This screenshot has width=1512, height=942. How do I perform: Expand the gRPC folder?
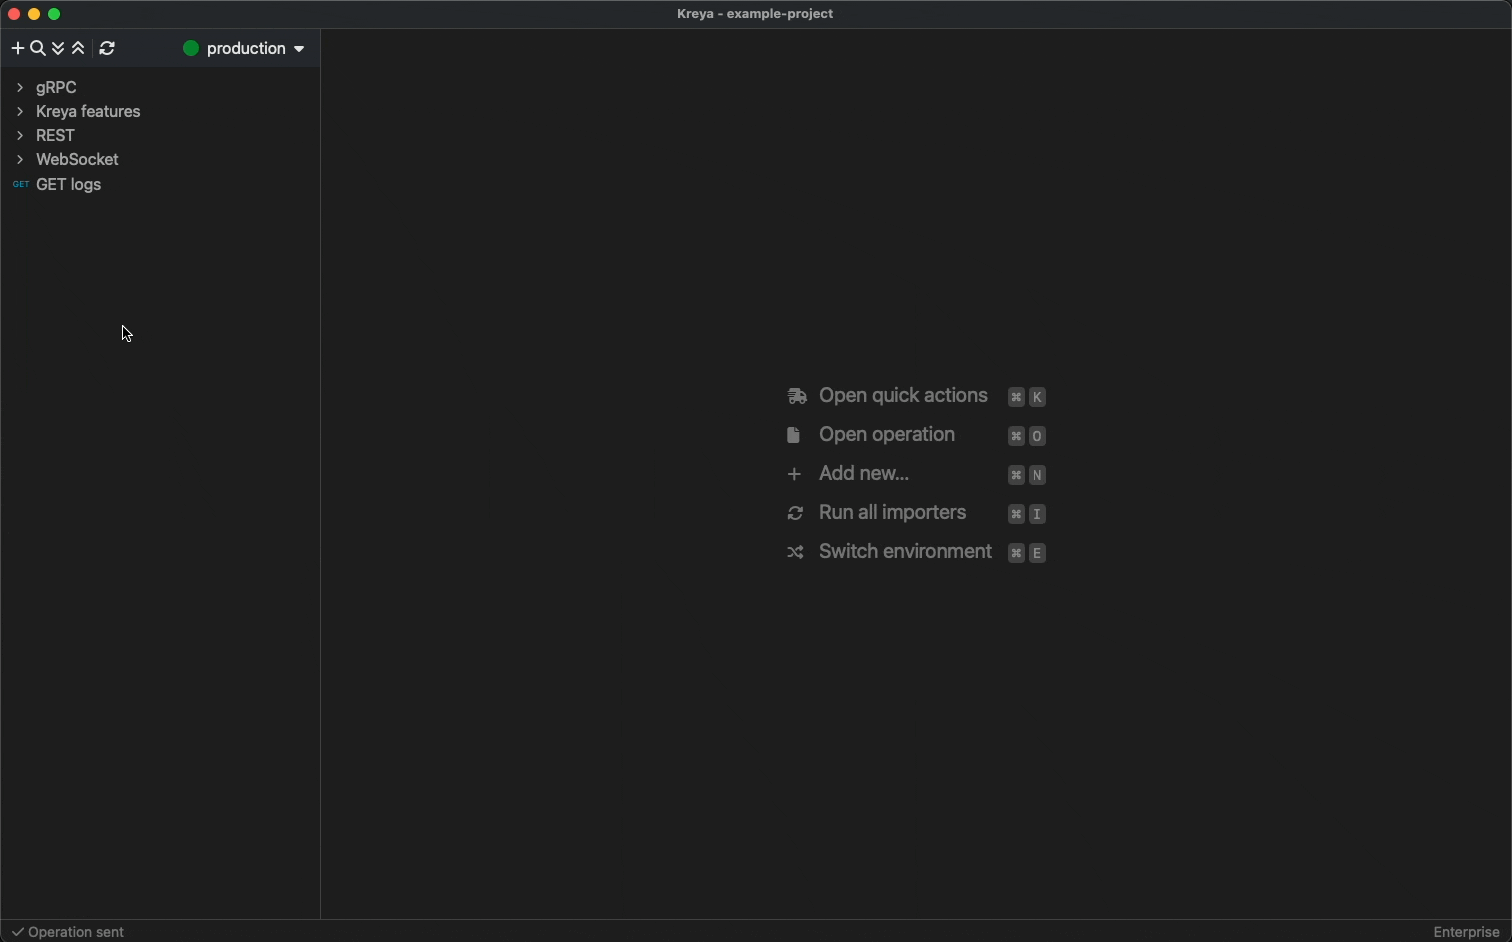(20, 88)
